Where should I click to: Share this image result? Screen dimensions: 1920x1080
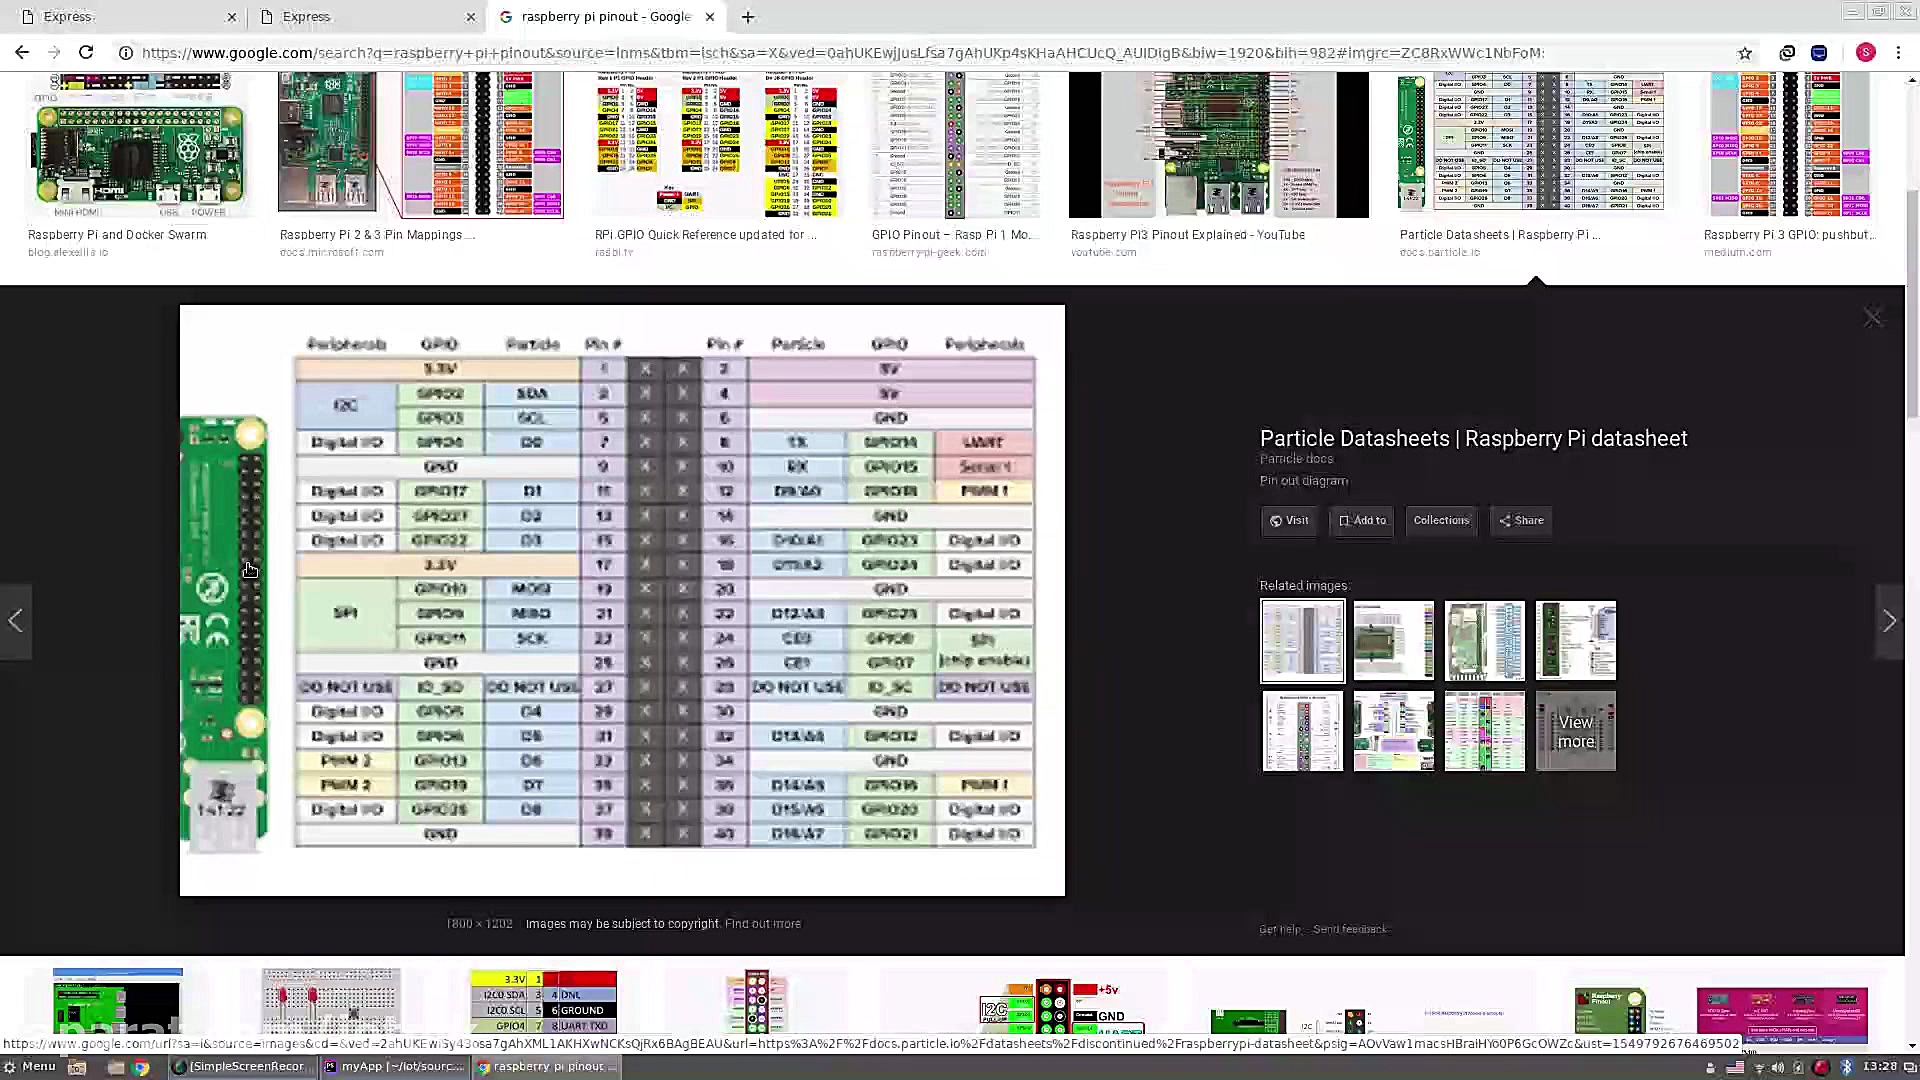pyautogui.click(x=1521, y=520)
